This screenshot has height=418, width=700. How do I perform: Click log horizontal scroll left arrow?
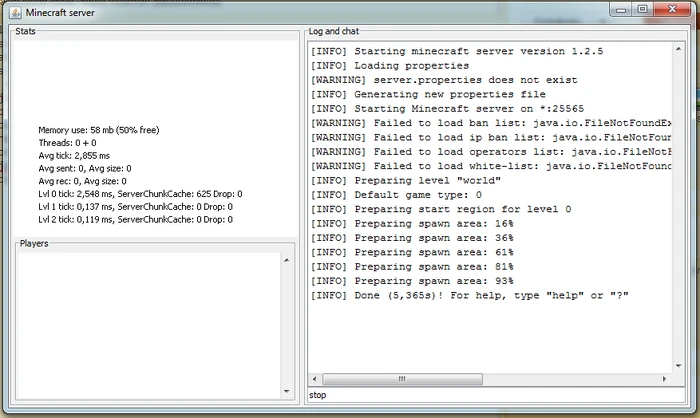pos(314,379)
